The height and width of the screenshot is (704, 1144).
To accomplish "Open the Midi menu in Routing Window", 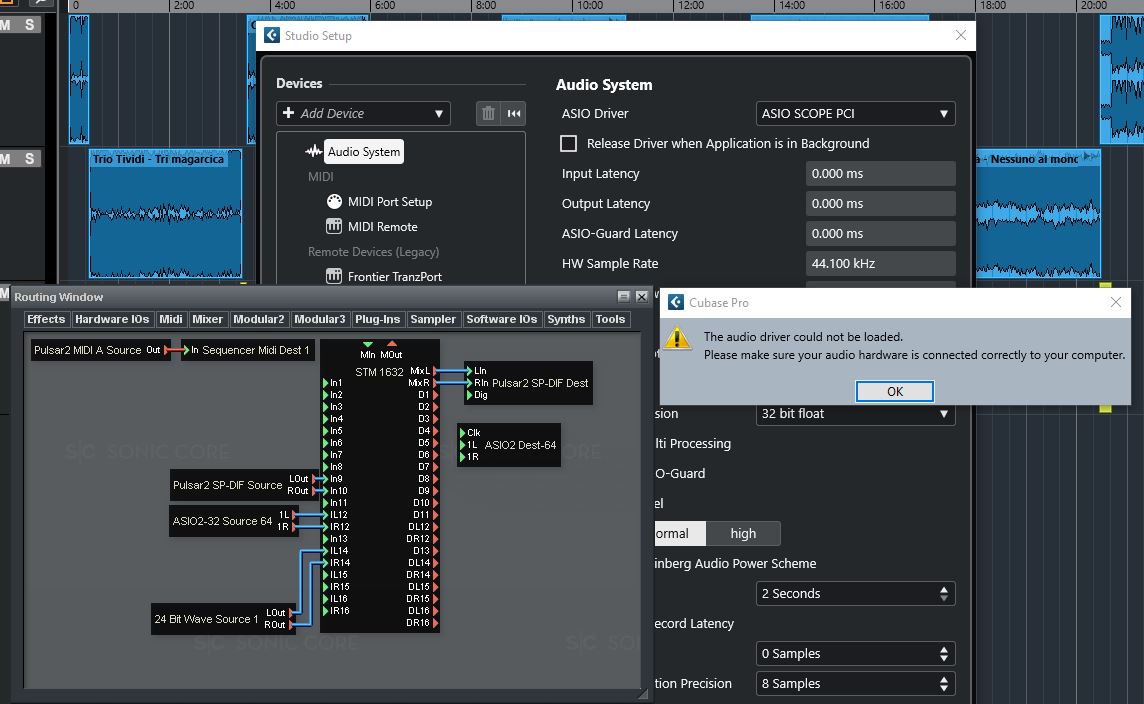I will click(x=171, y=319).
